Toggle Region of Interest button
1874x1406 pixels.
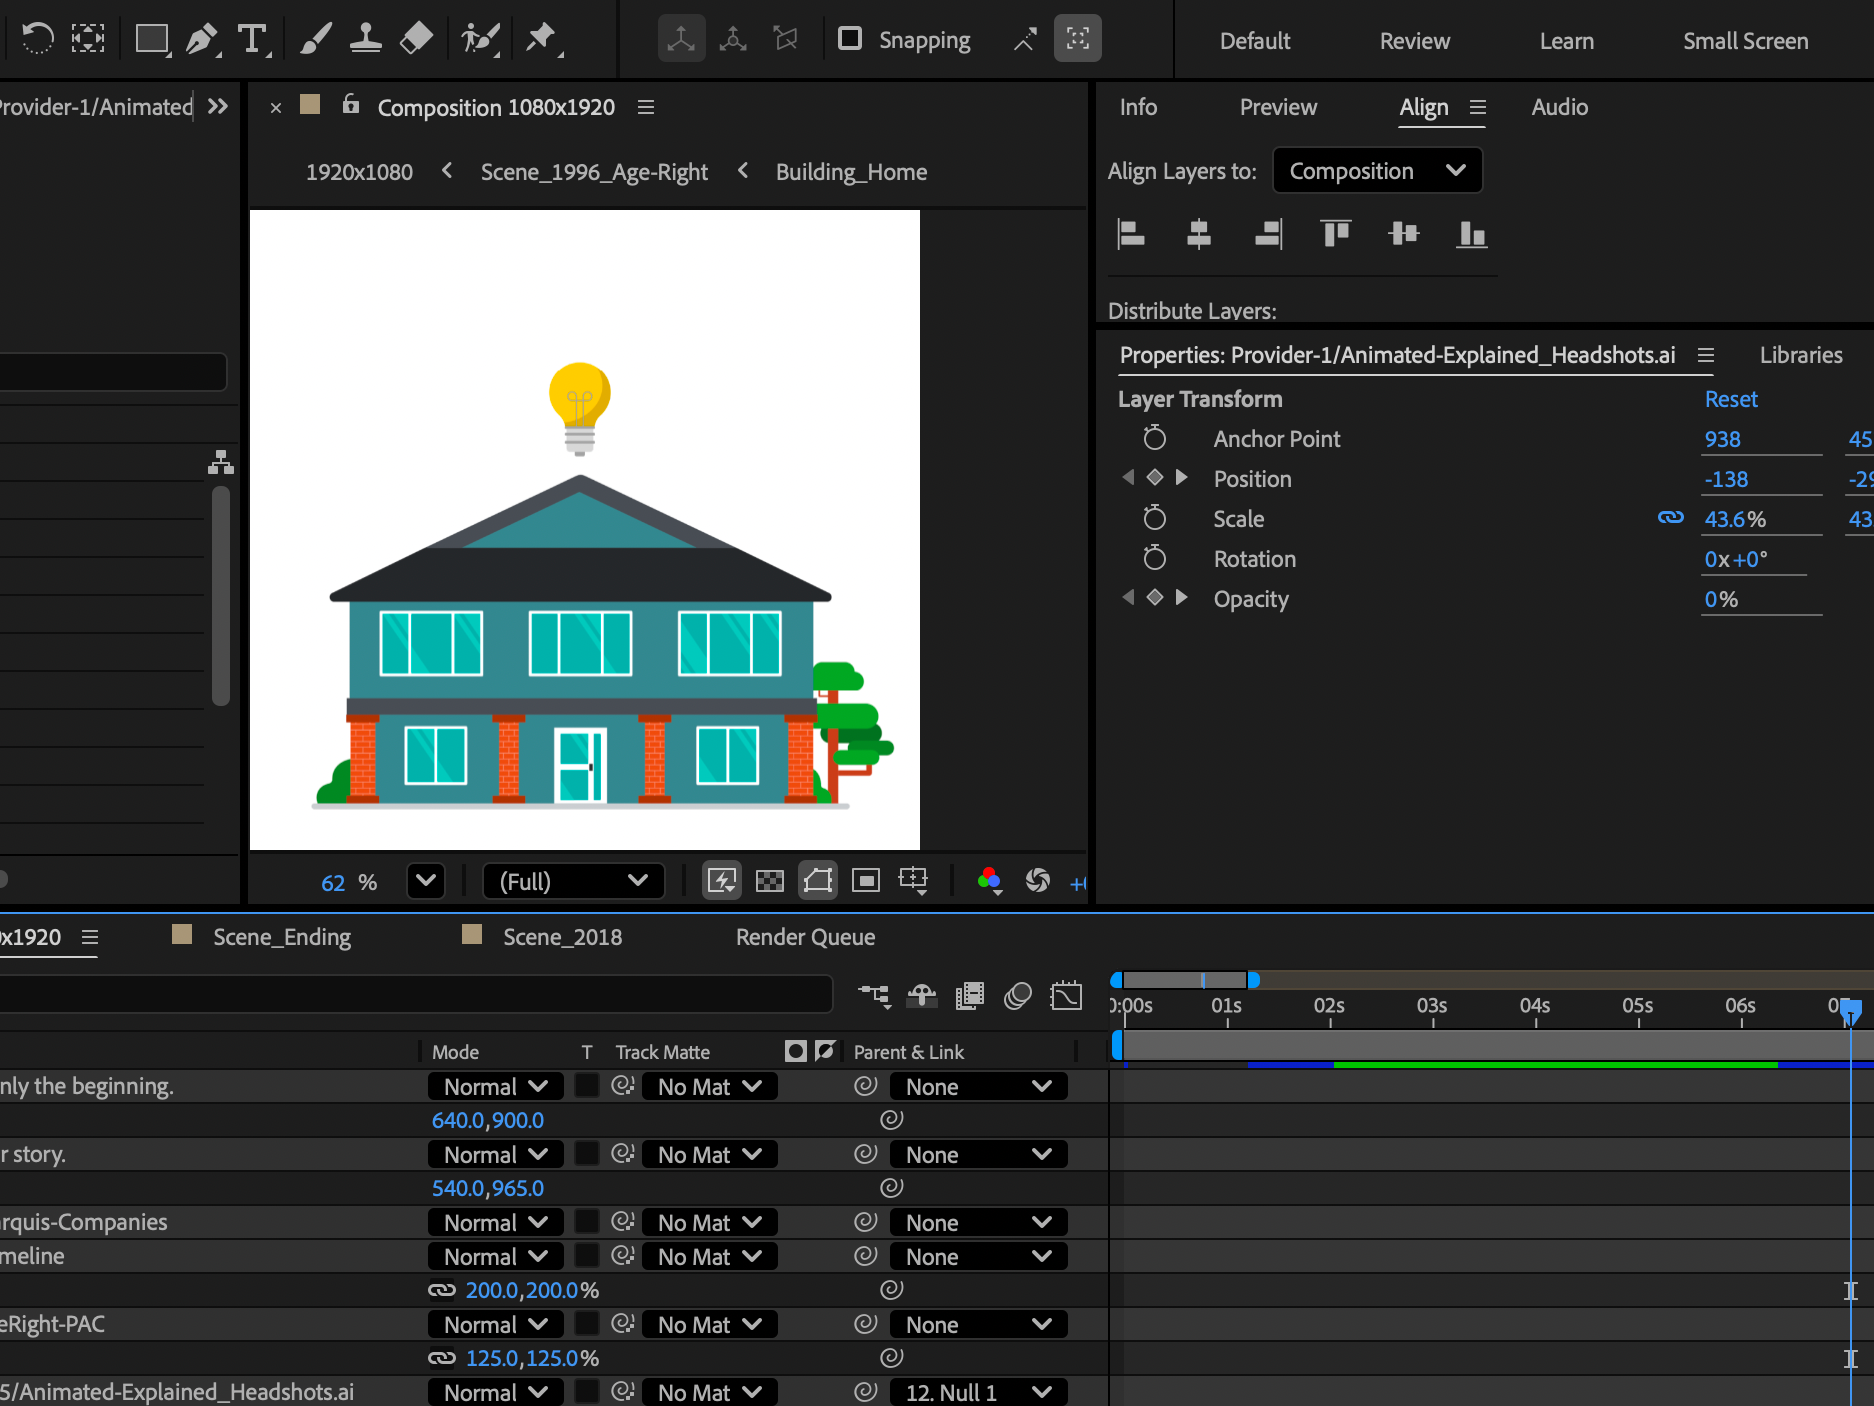coord(866,881)
